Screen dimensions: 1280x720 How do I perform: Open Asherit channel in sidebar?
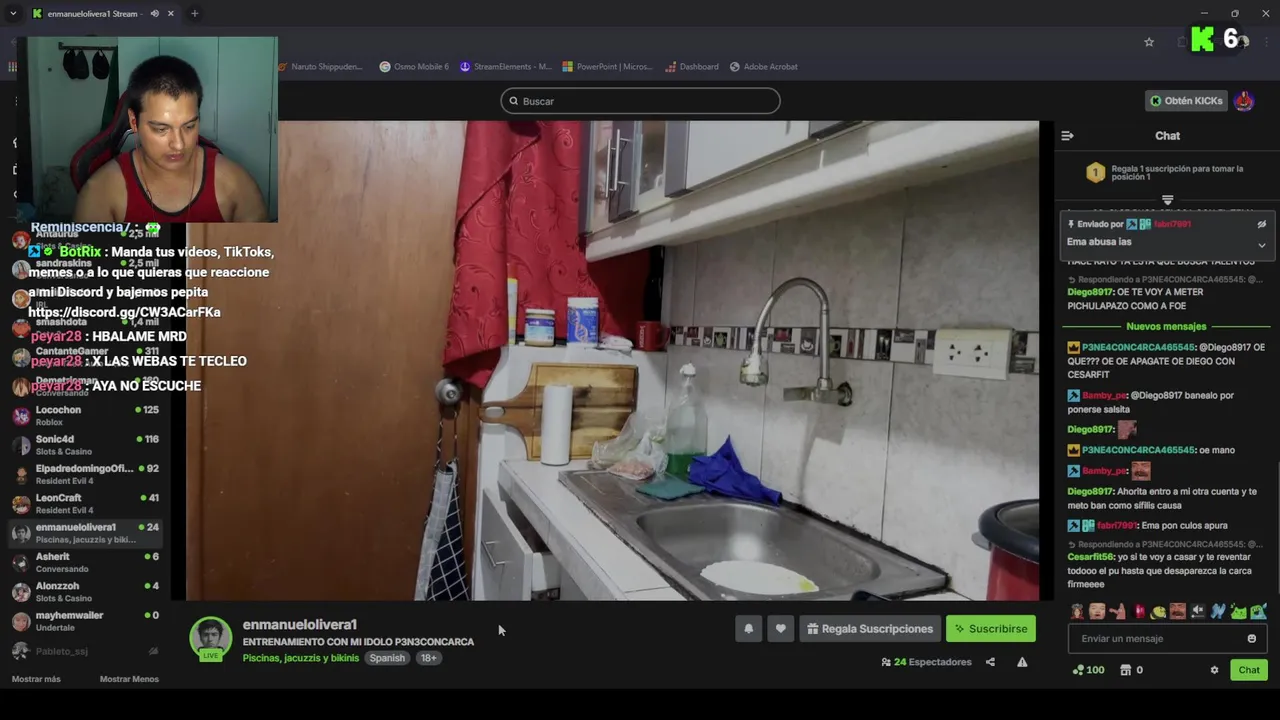click(86, 563)
